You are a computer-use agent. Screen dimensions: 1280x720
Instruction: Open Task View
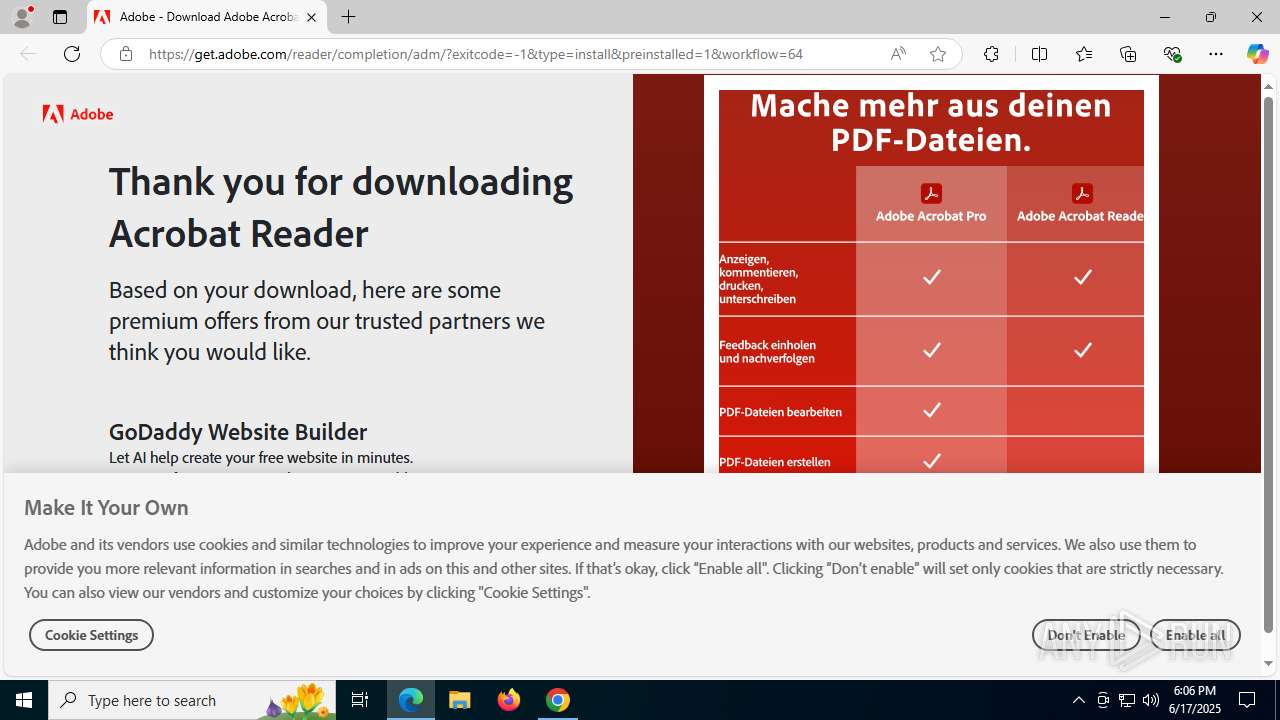360,700
